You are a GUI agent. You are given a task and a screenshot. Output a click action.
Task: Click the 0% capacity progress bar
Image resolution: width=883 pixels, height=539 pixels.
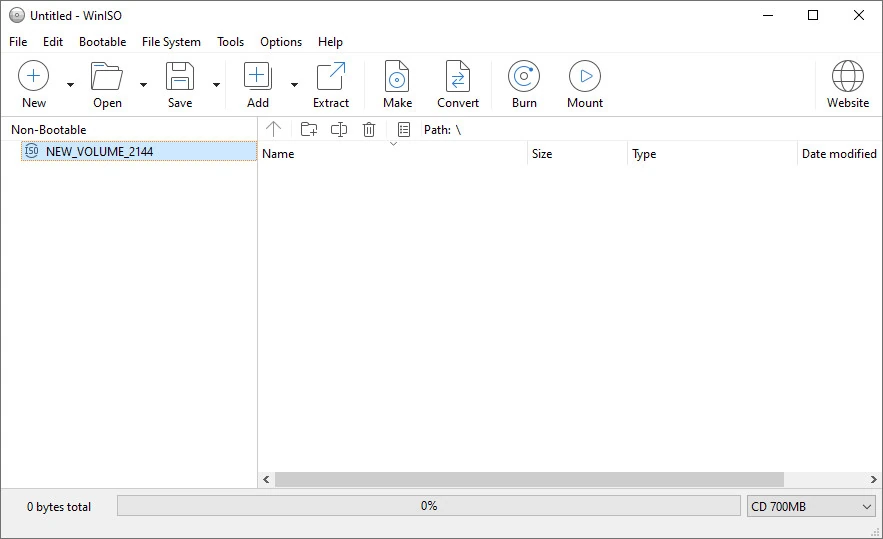[429, 506]
